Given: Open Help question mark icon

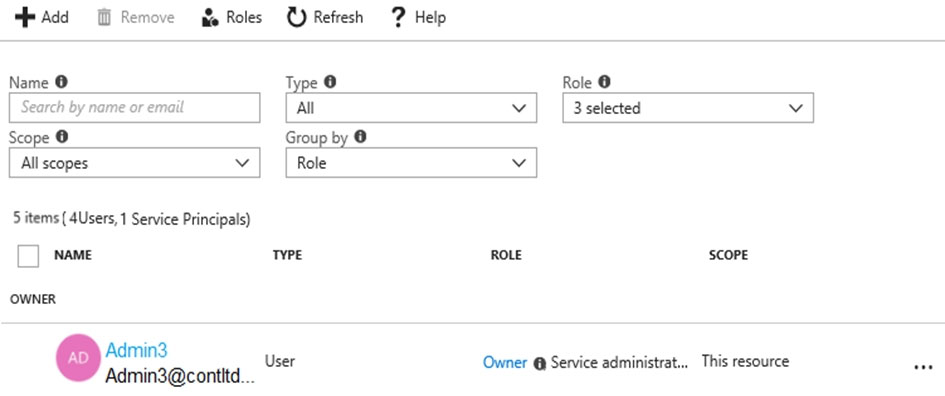Looking at the screenshot, I should (398, 17).
